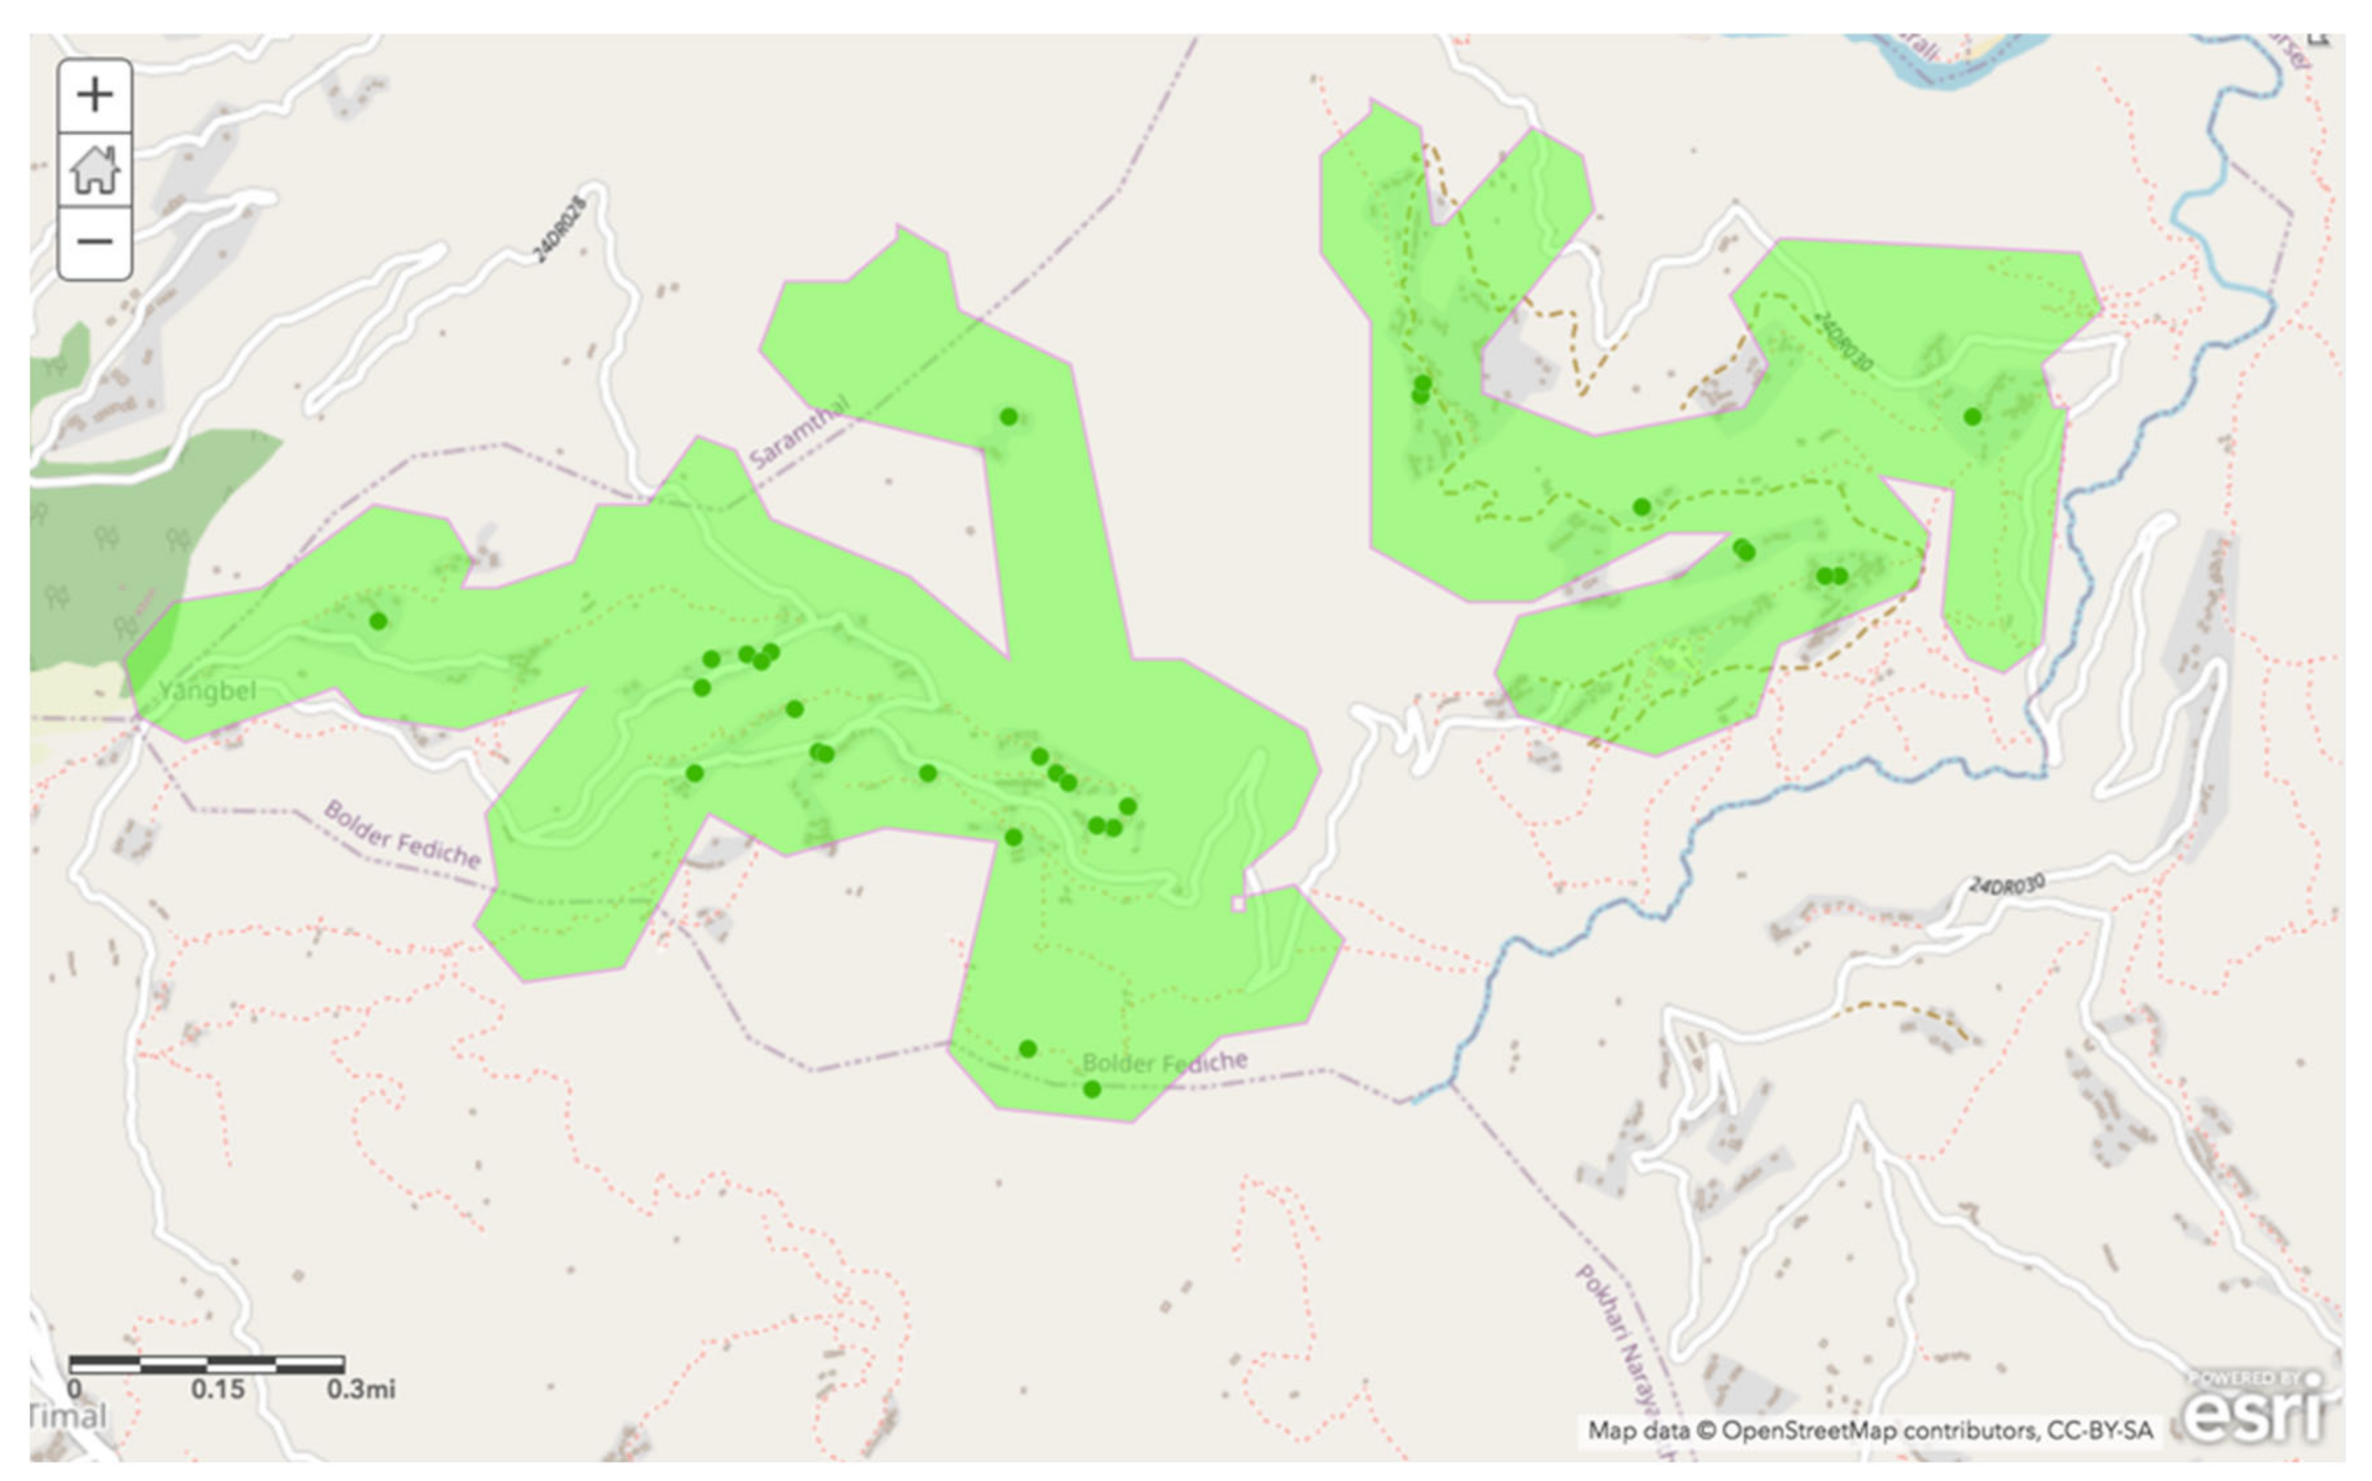
Task: Click the minus zoom-out button
Action: tap(95, 242)
